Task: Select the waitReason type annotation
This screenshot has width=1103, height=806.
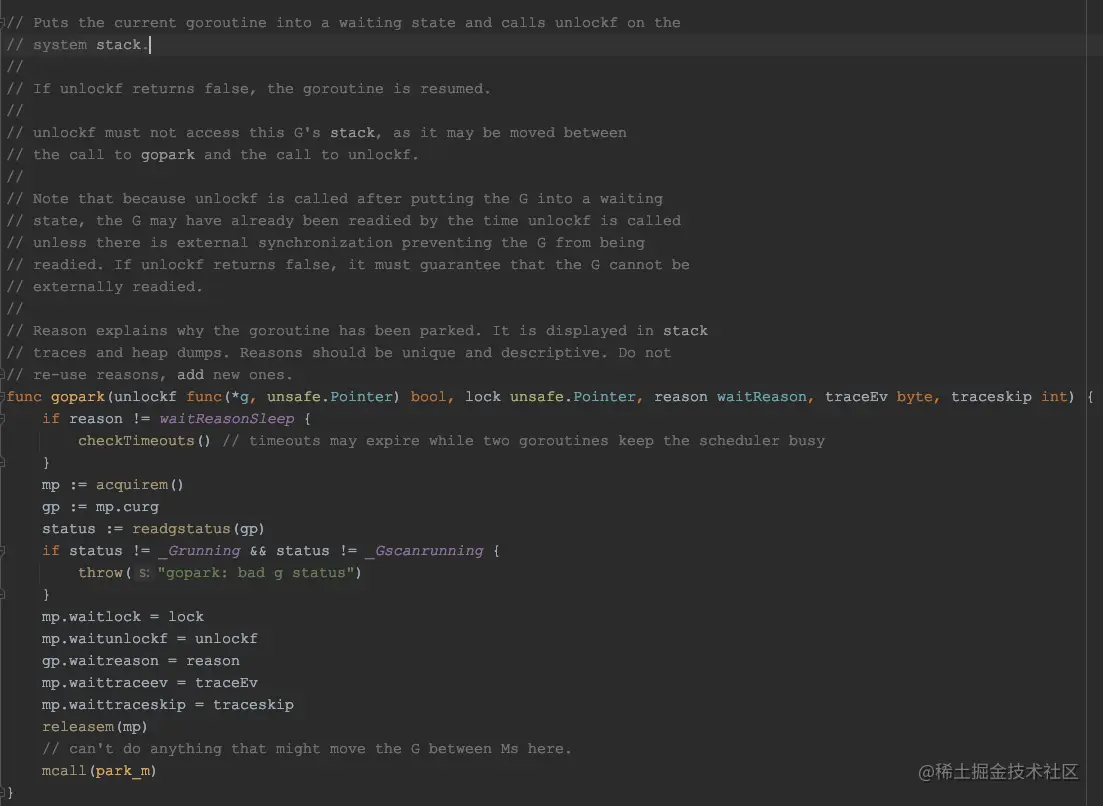Action: pyautogui.click(x=763, y=396)
